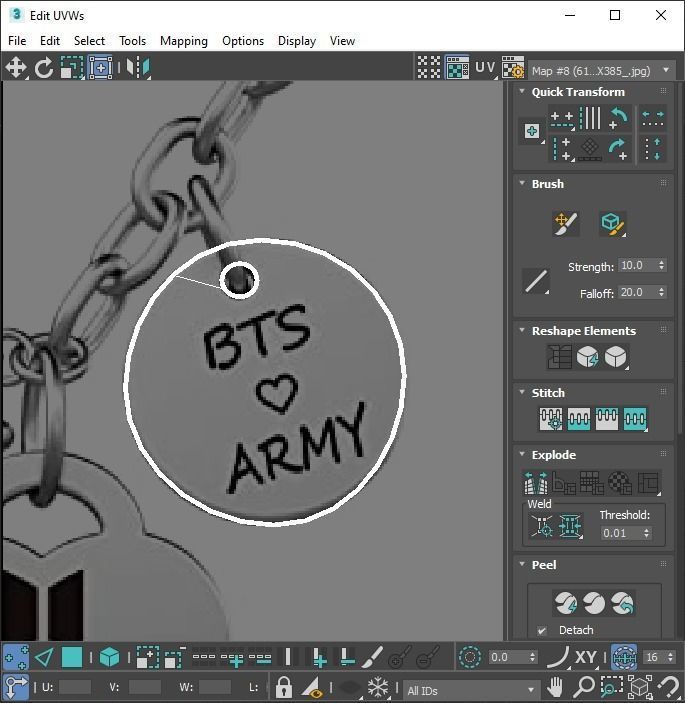
Task: Open the All IDs material dropdown
Action: coord(471,690)
